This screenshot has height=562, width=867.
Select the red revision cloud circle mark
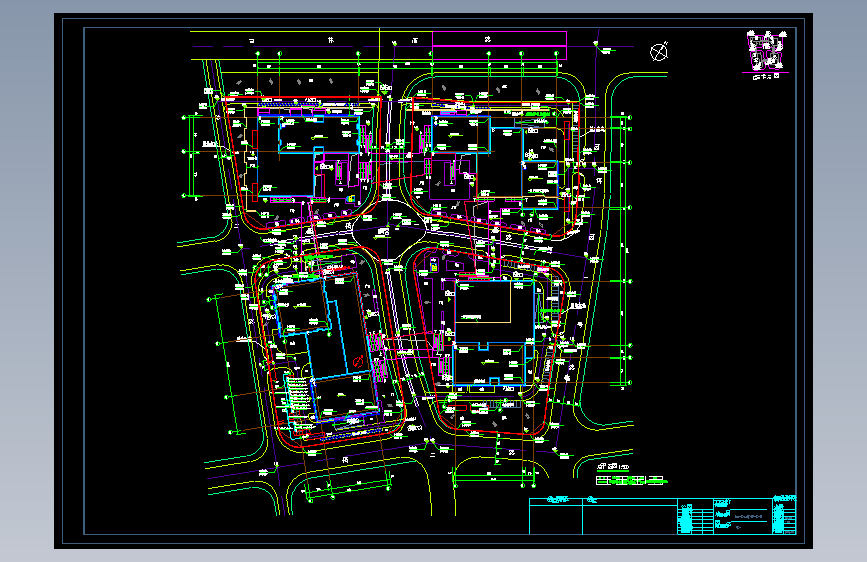click(x=358, y=361)
